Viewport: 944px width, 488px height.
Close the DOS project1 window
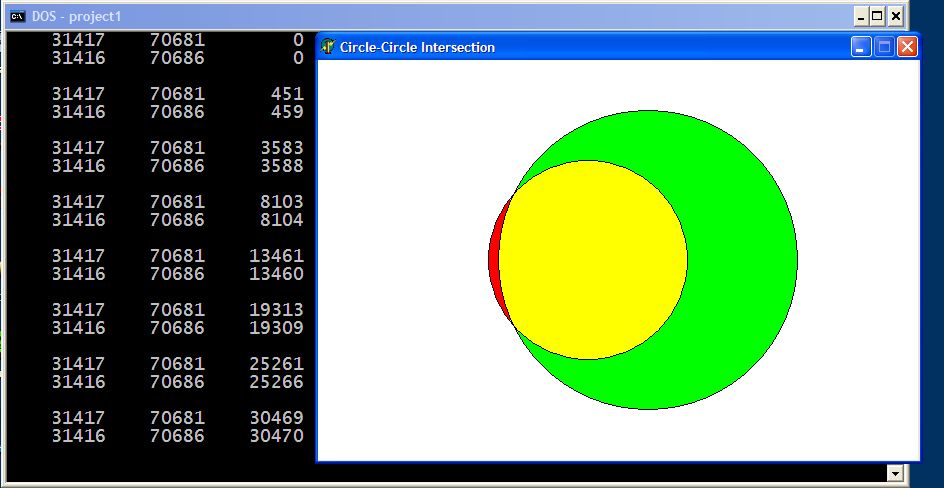[x=895, y=16]
